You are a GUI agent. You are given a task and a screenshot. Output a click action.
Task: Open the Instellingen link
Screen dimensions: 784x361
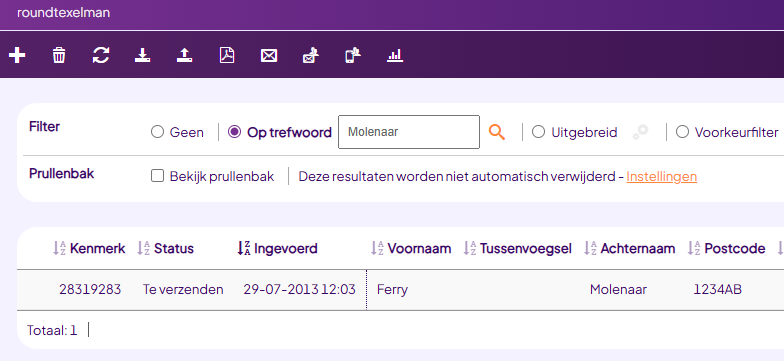pos(662,176)
